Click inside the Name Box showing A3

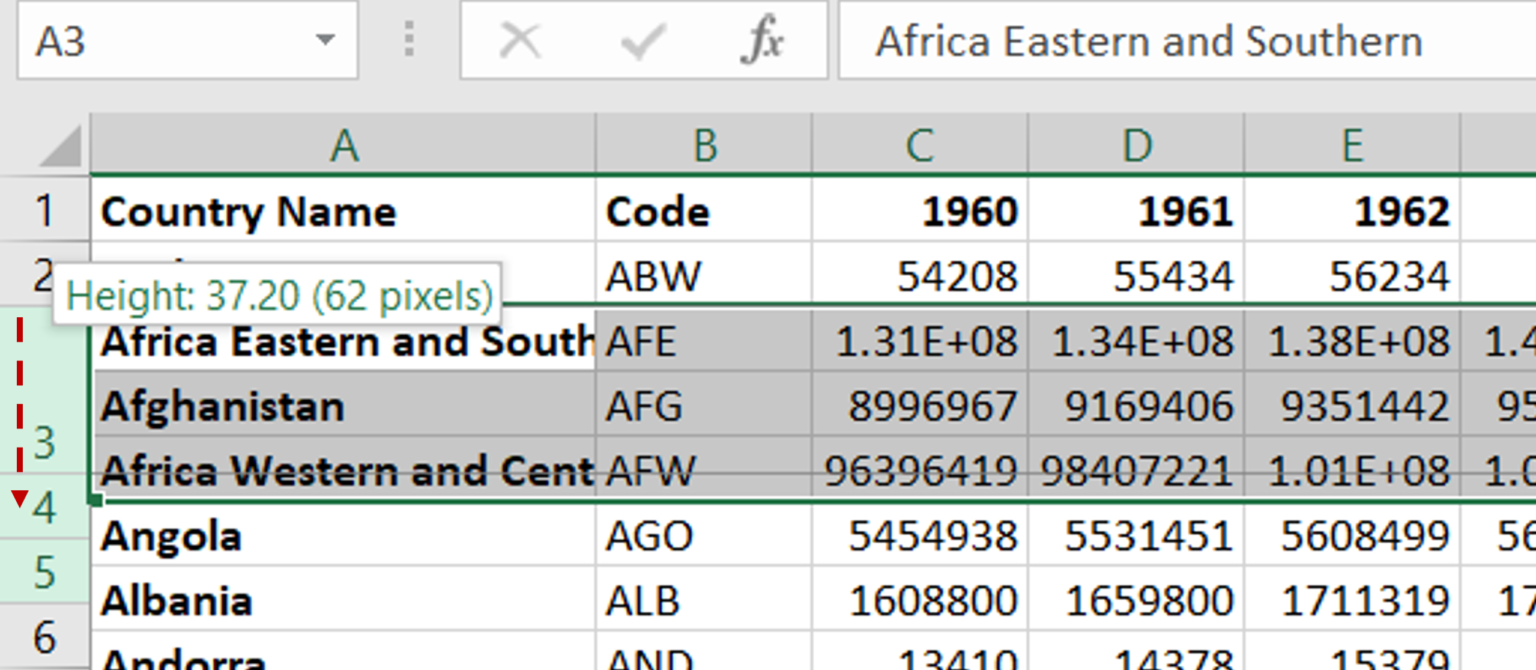(150, 41)
